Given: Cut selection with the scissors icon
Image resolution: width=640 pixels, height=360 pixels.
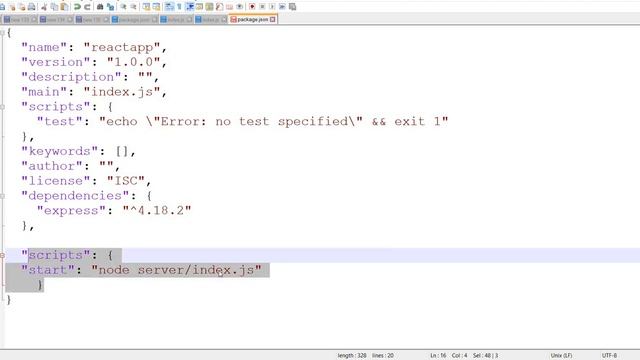Looking at the screenshot, I should coord(44,7).
